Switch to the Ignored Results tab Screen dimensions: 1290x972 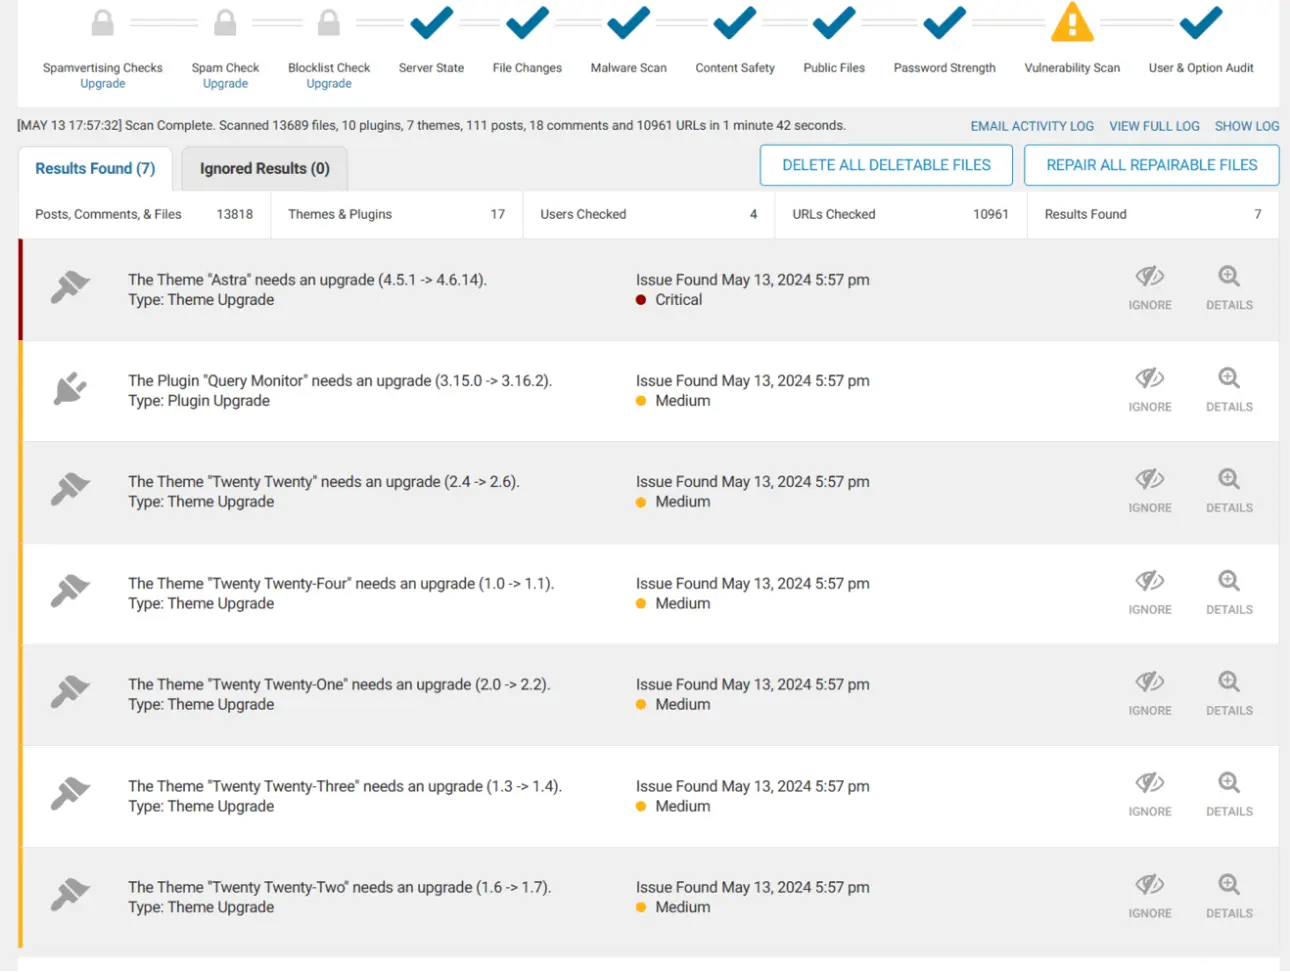click(264, 168)
